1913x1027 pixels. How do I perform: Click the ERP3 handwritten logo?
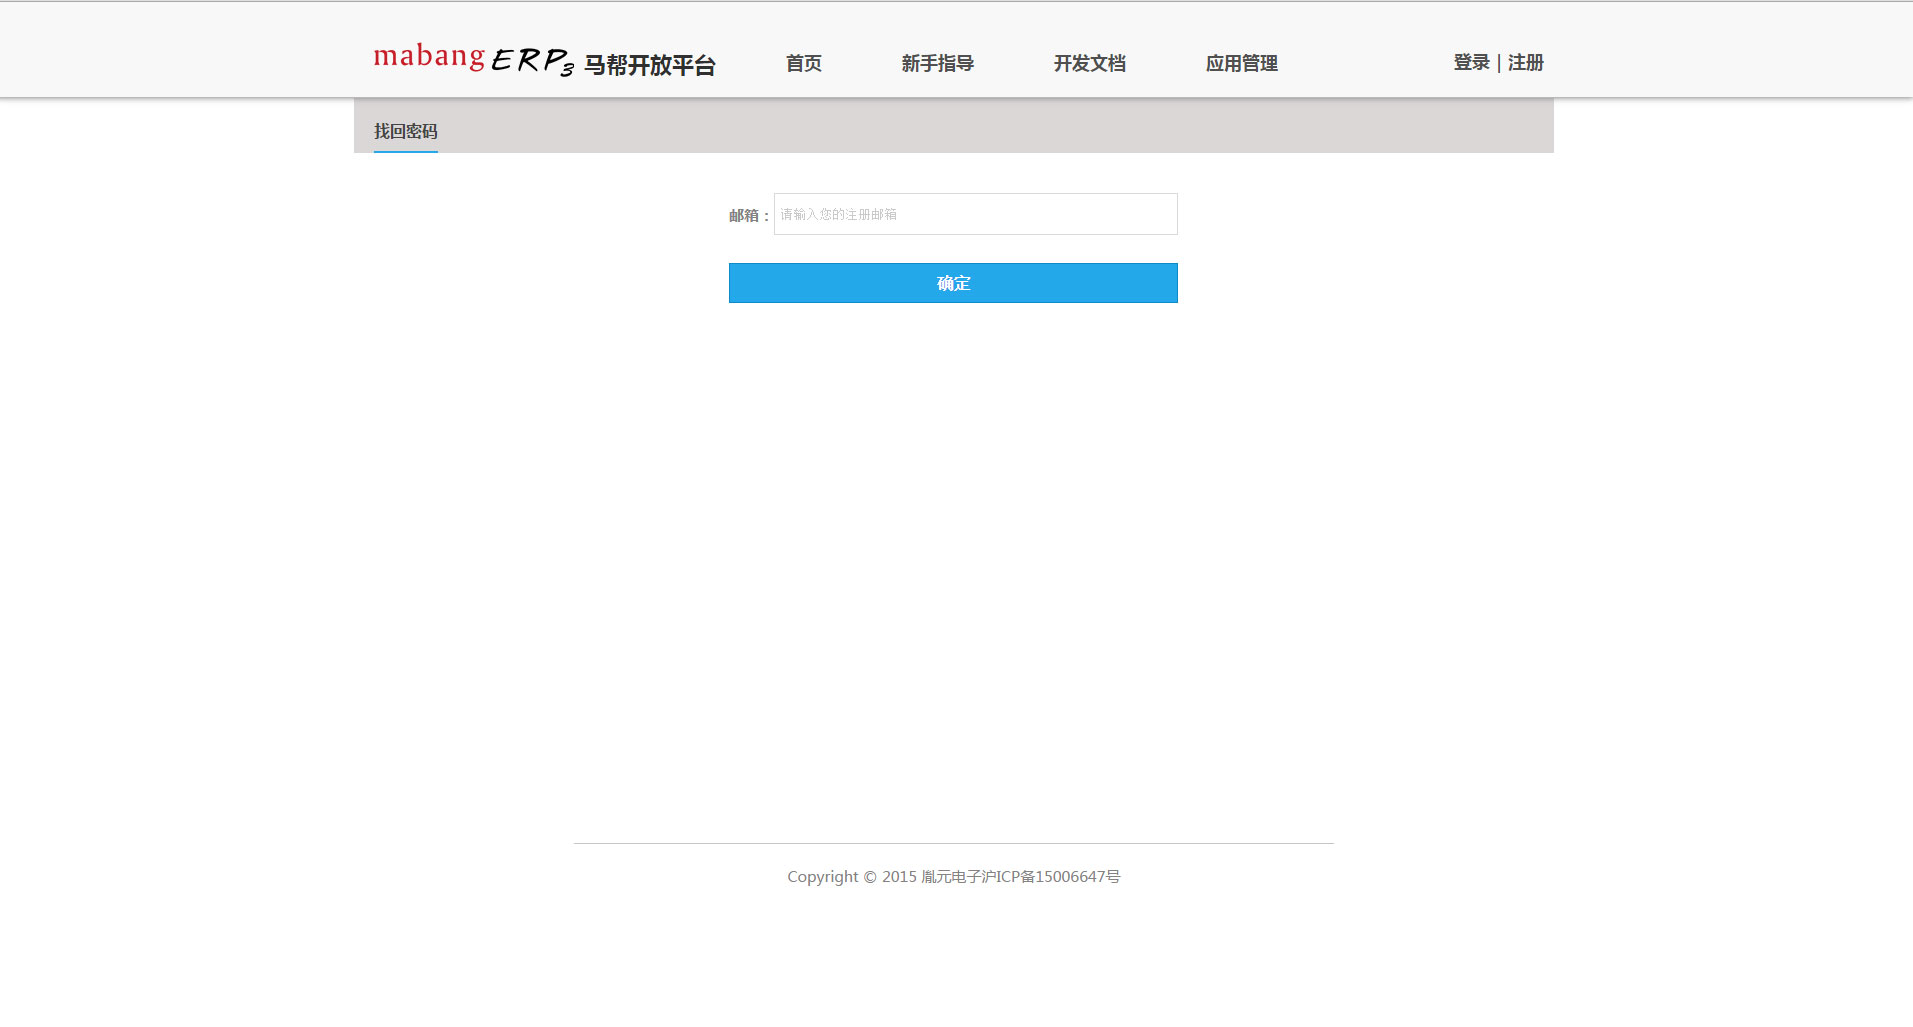pos(532,62)
